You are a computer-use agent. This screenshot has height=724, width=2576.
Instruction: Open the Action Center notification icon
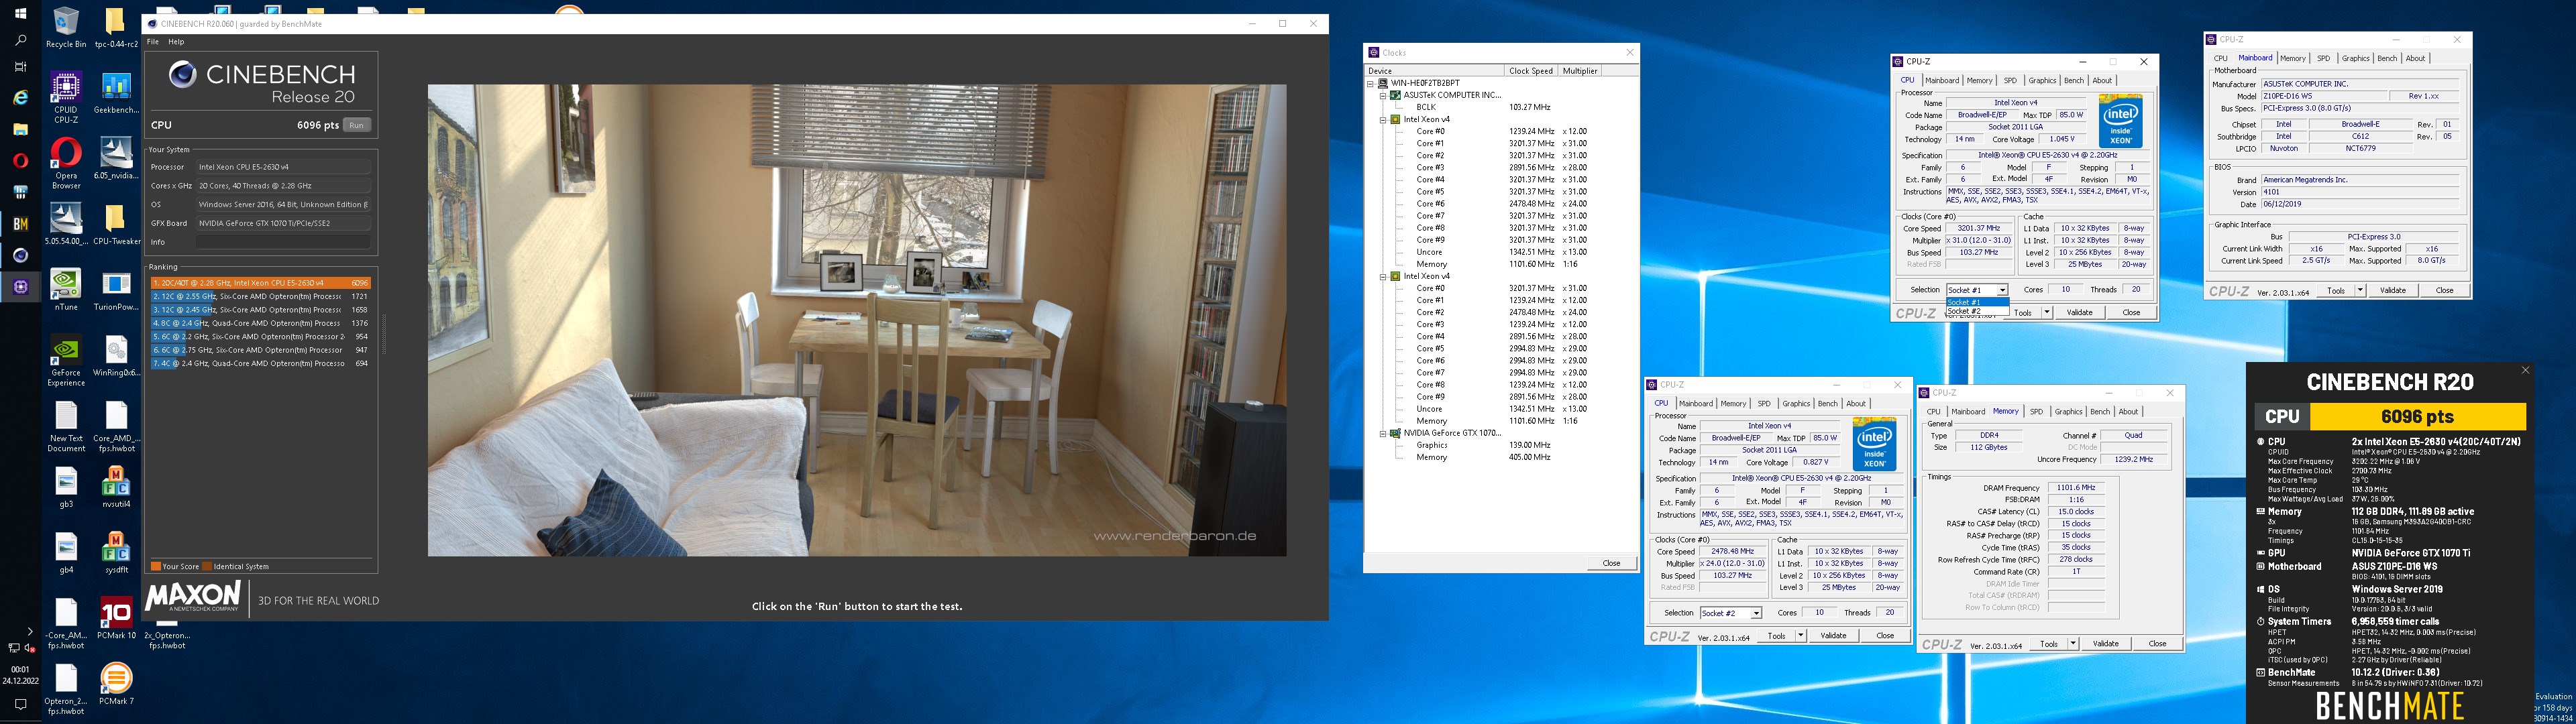[x=20, y=705]
